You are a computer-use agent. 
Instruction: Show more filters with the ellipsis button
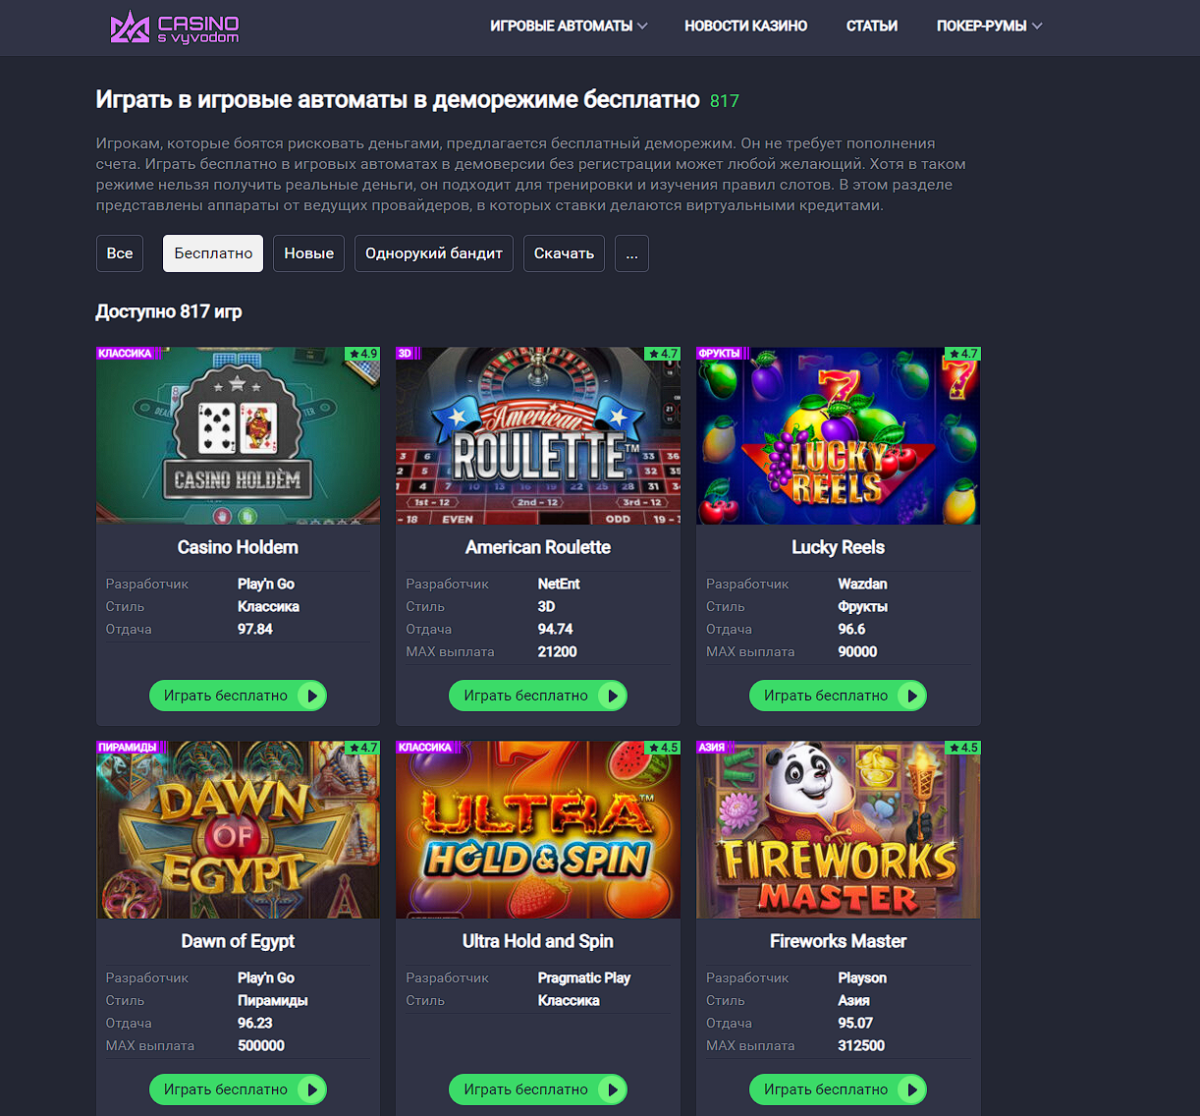pyautogui.click(x=632, y=254)
